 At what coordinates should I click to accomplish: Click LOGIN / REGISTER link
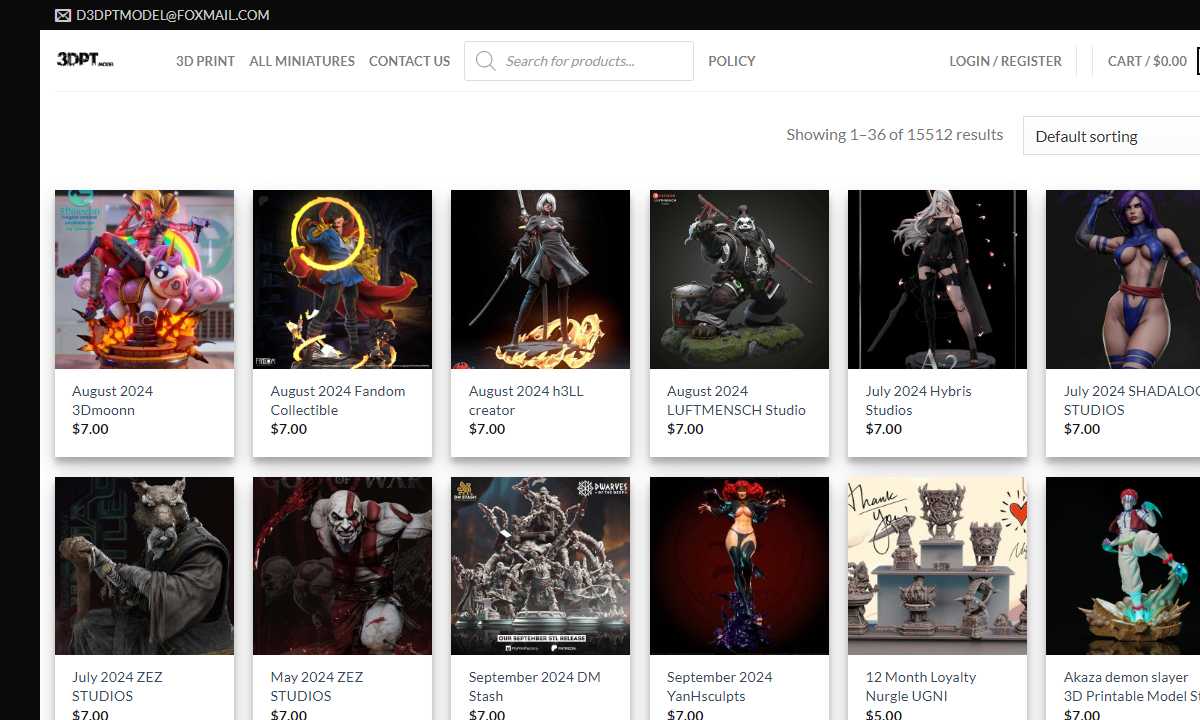click(x=1005, y=61)
